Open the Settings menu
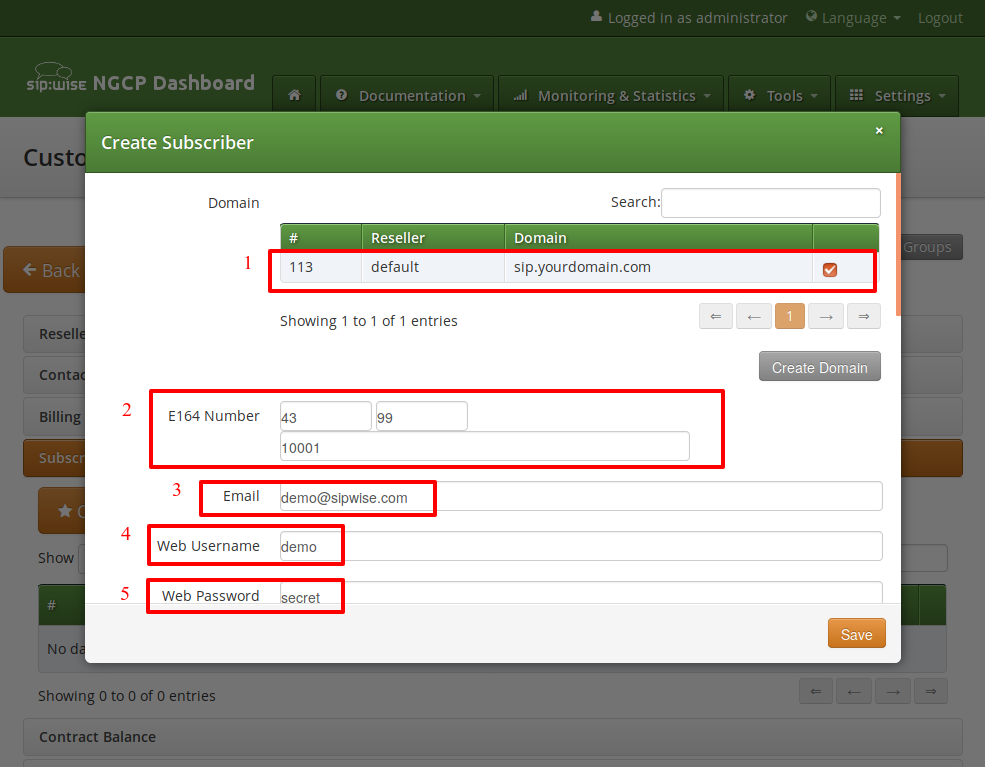Screen dimensions: 985x767 tap(896, 96)
